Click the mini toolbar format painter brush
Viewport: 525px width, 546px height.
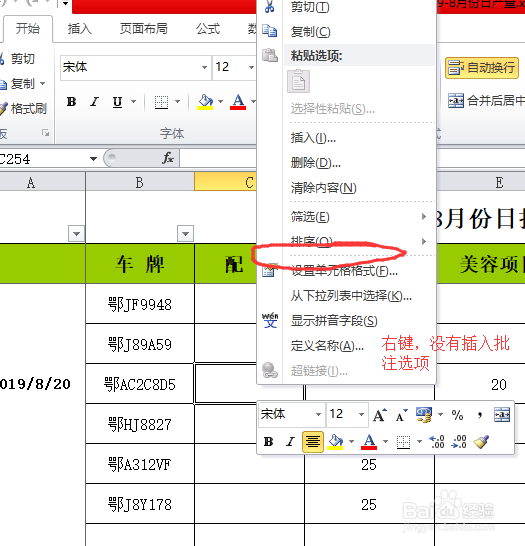coord(481,442)
